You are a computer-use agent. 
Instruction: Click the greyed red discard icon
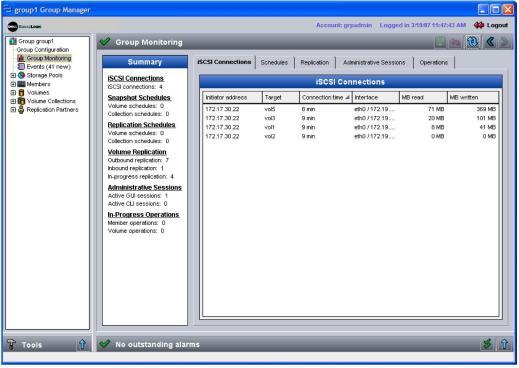pos(455,42)
